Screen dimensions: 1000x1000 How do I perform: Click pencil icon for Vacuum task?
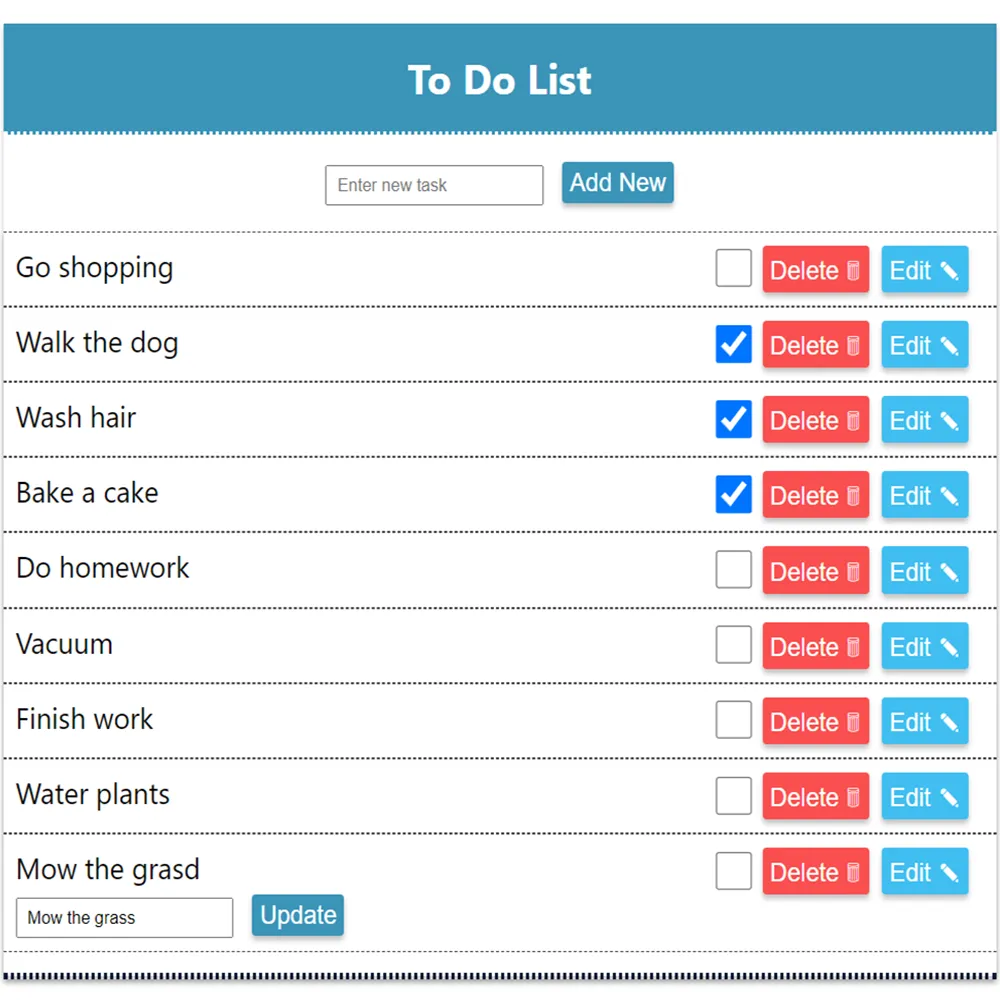coord(949,647)
